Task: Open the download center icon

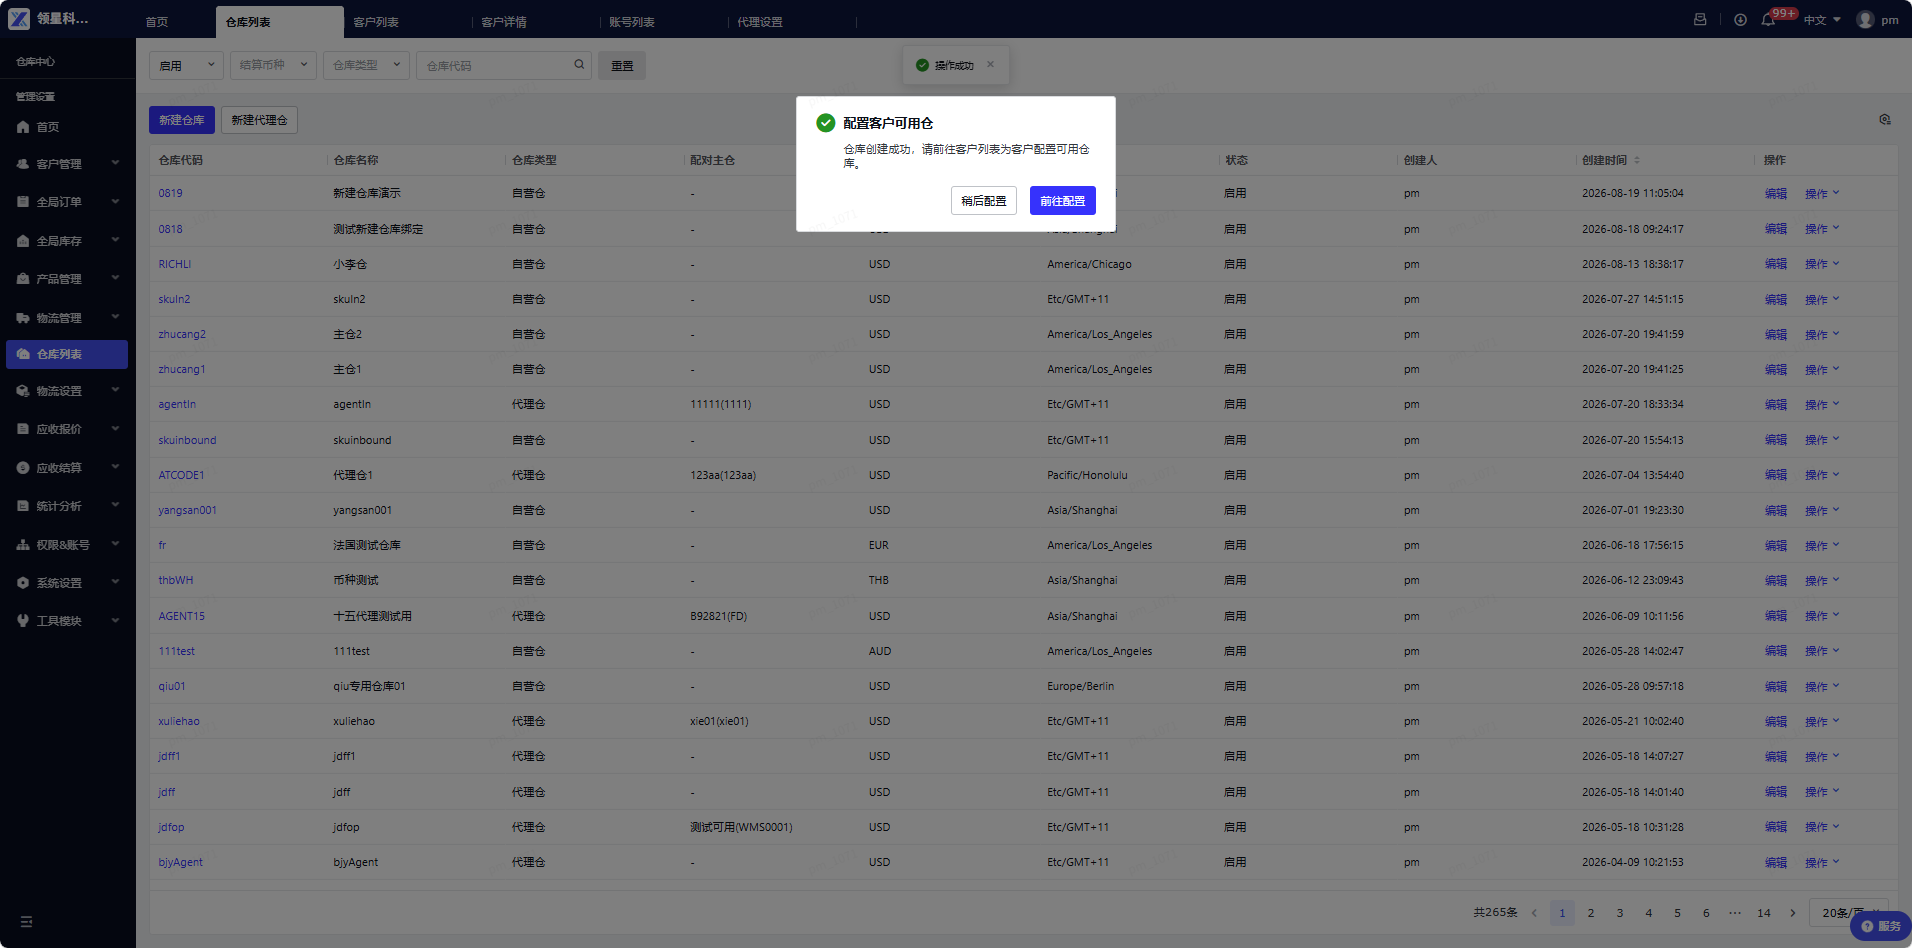Action: pos(1740,20)
